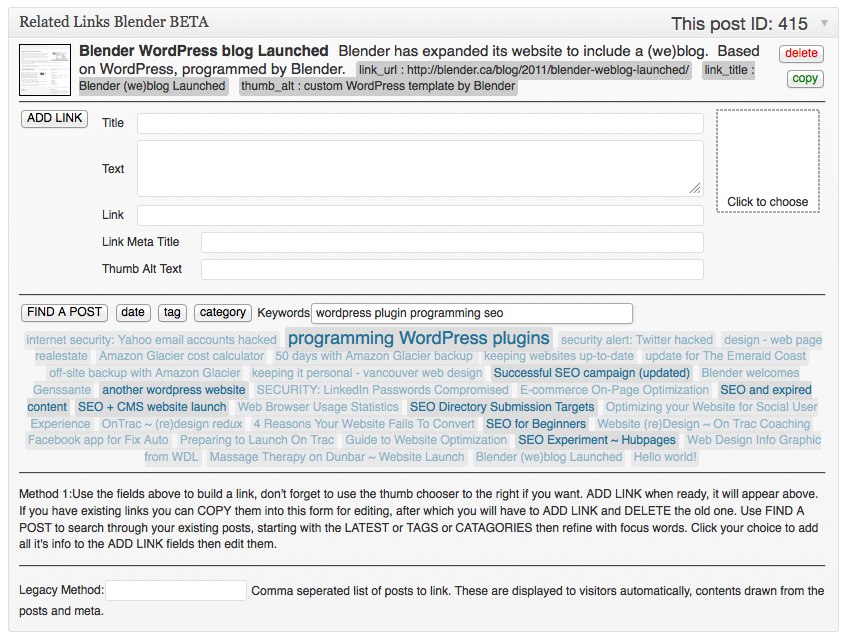Image resolution: width=847 pixels, height=643 pixels.
Task: Select 'Facebook app for Fix Auto' post
Action: [98, 440]
